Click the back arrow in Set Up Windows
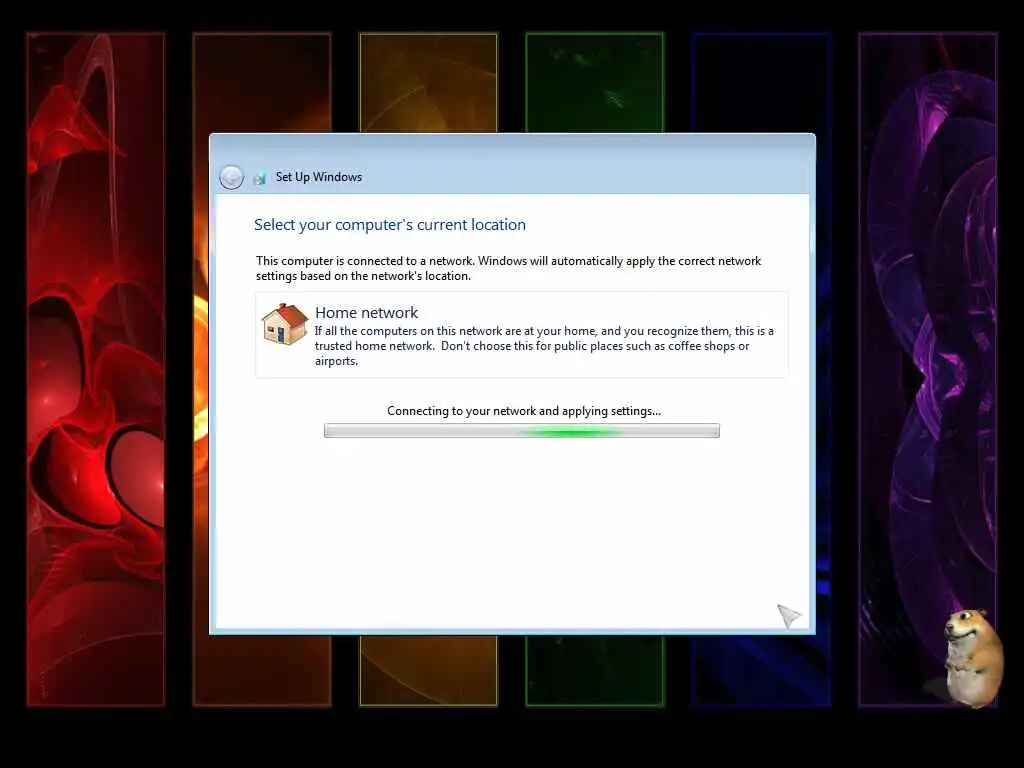The width and height of the screenshot is (1024, 768). tap(231, 177)
